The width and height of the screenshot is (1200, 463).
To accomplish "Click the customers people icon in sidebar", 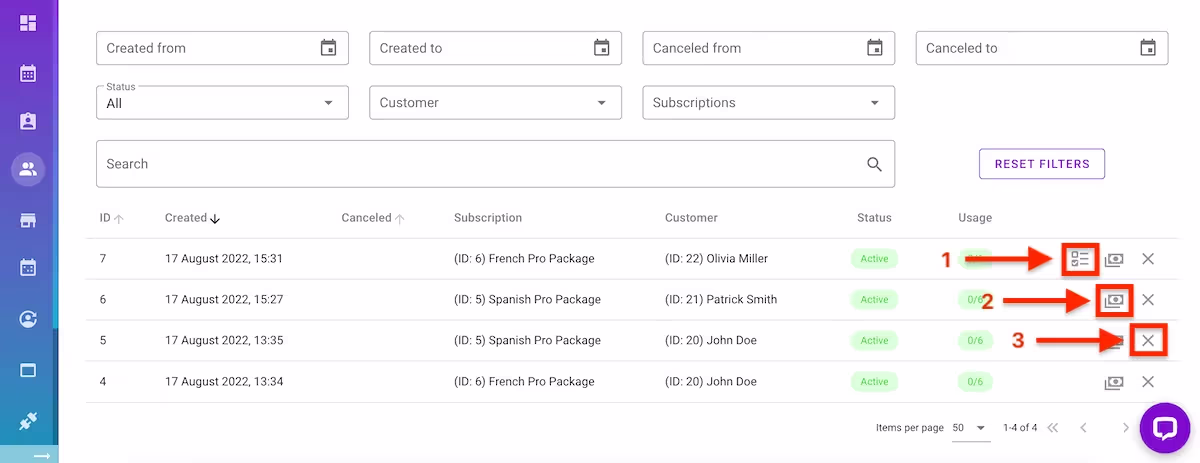I will [x=28, y=169].
